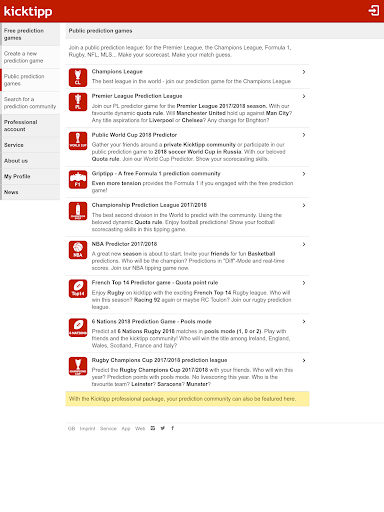Open the Champions League trophy icon
Viewport: 384px width, 512px height.
click(x=78, y=77)
